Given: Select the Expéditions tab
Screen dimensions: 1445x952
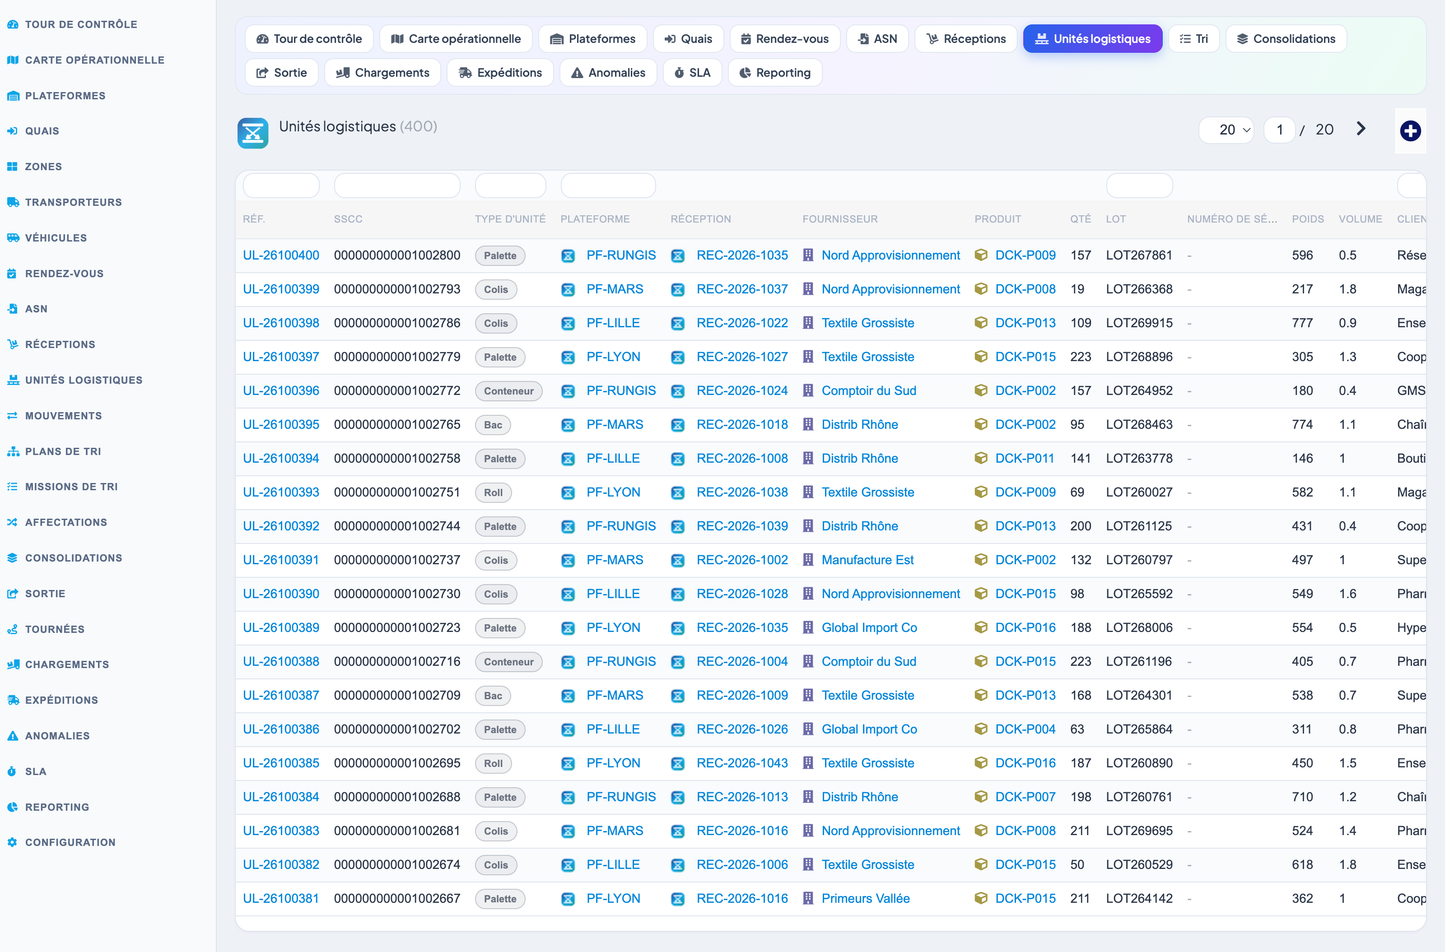Looking at the screenshot, I should point(500,73).
